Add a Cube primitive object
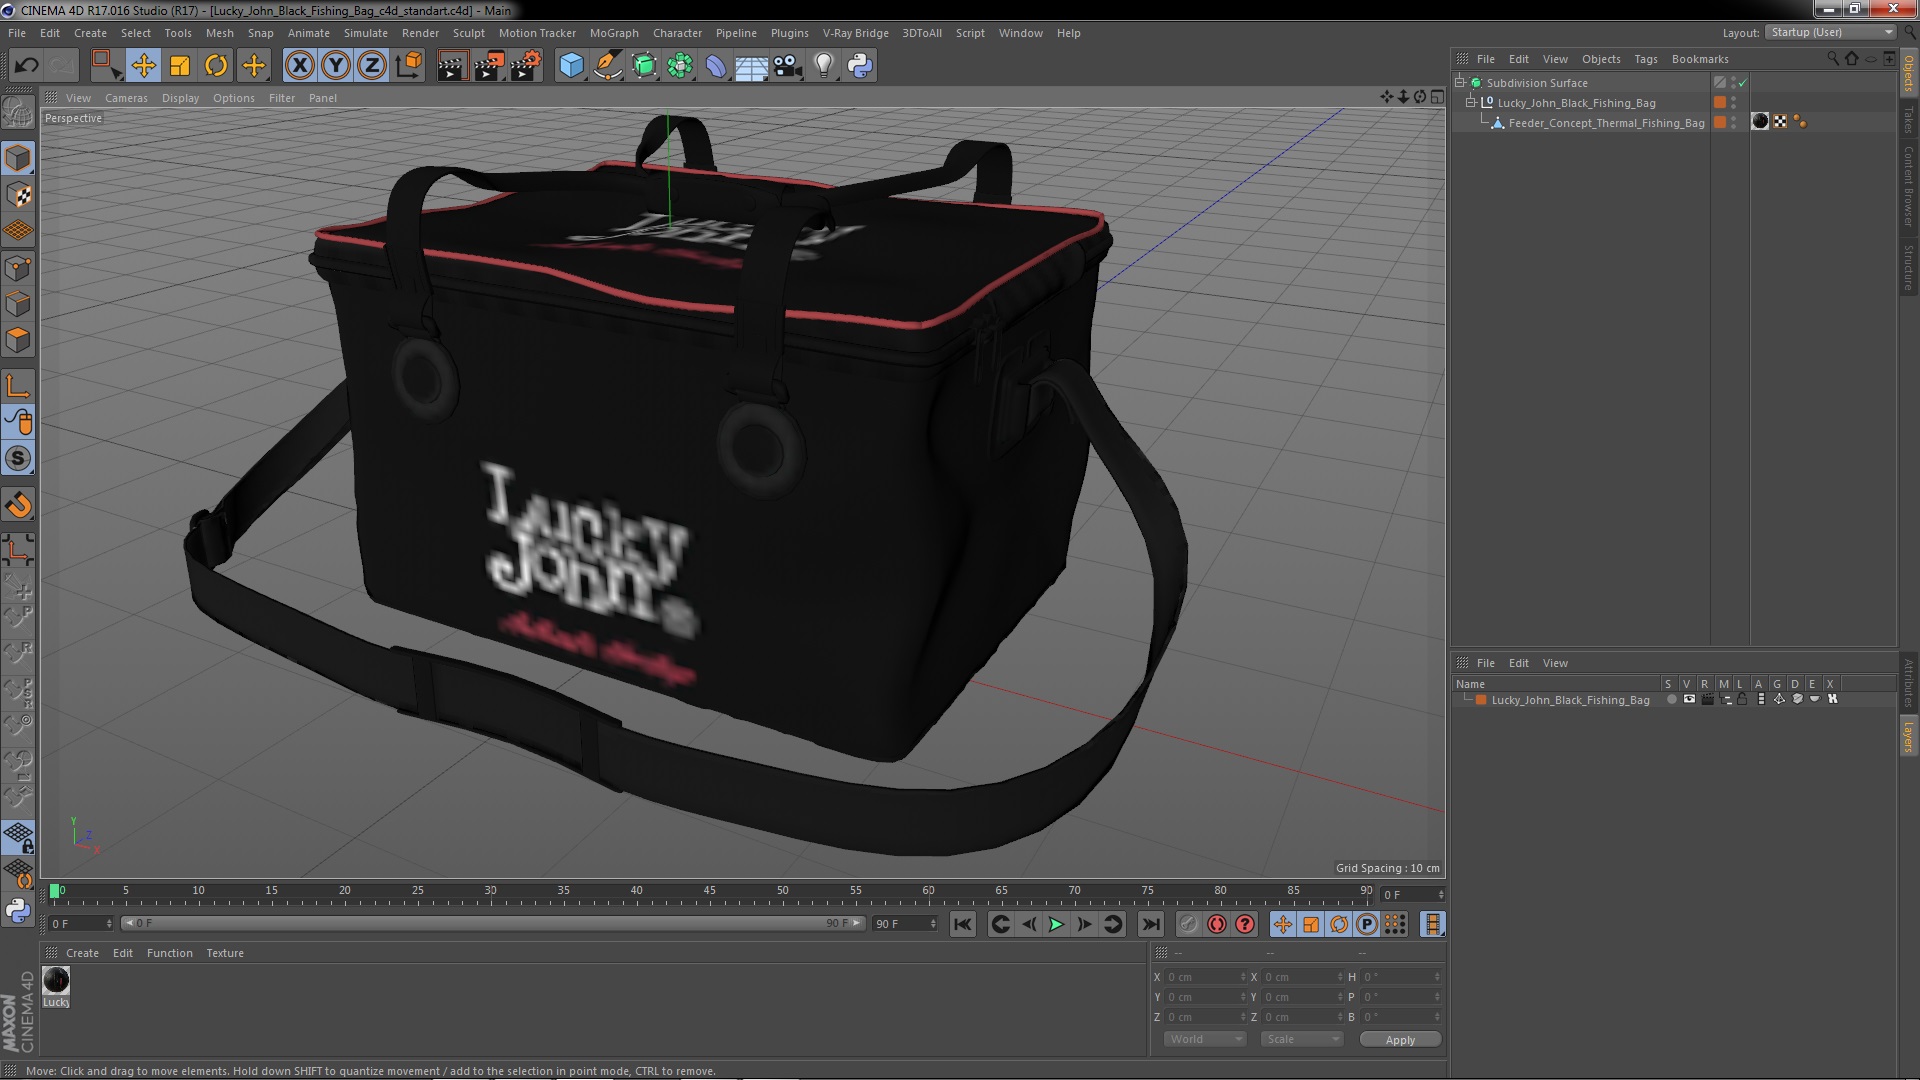The width and height of the screenshot is (1920, 1080). [571, 66]
